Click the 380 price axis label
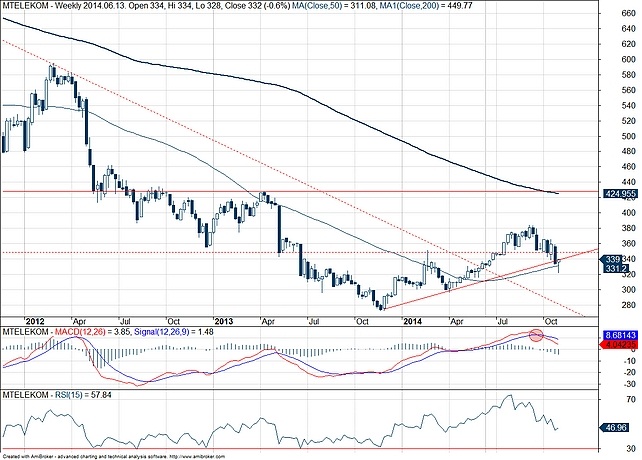This screenshot has height=460, width=642. pos(628,229)
